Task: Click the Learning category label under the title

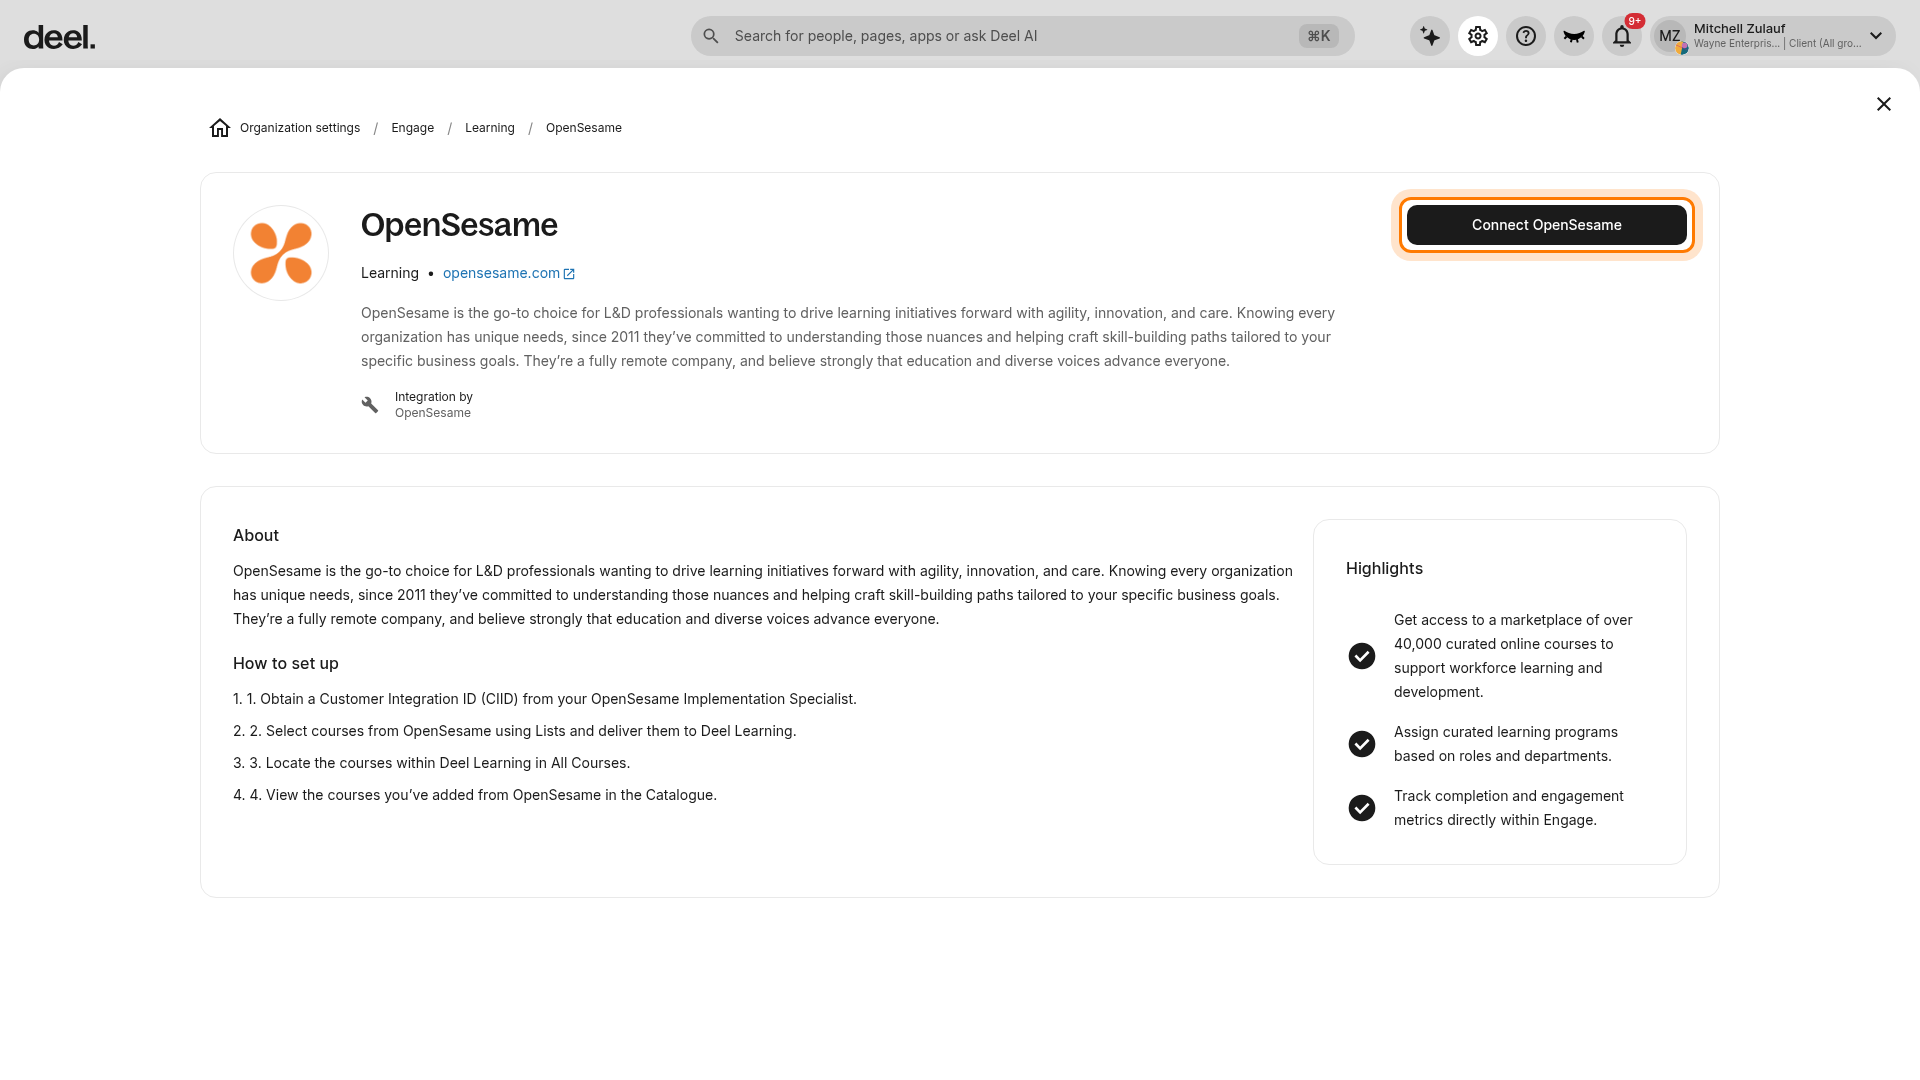Action: (390, 273)
